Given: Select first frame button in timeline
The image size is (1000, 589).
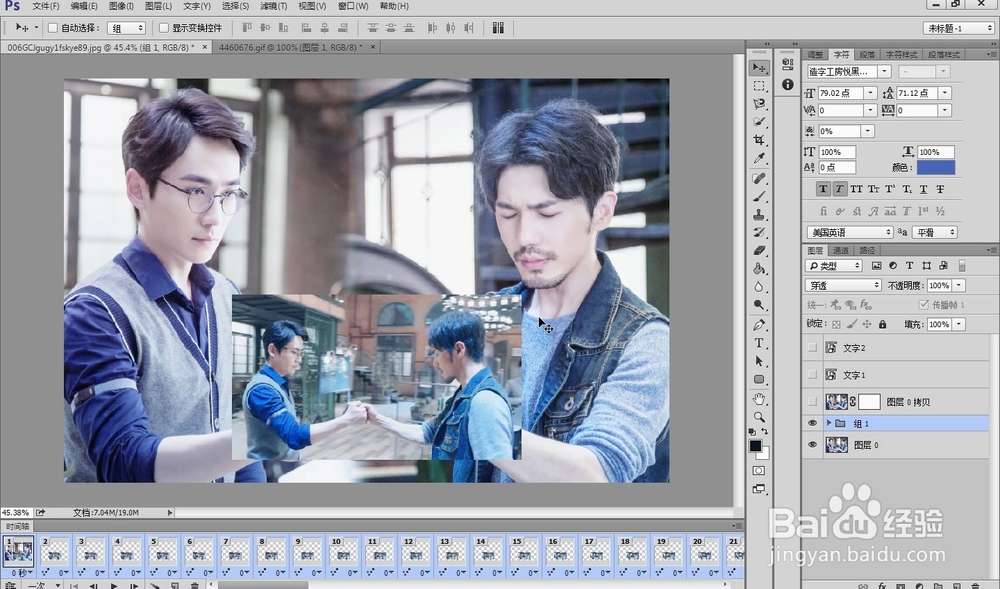Looking at the screenshot, I should pos(74,585).
